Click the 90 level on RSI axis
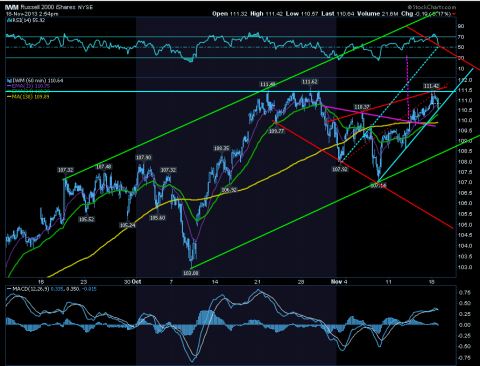Image resolution: width=480 pixels, height=366 pixels. pos(461,26)
